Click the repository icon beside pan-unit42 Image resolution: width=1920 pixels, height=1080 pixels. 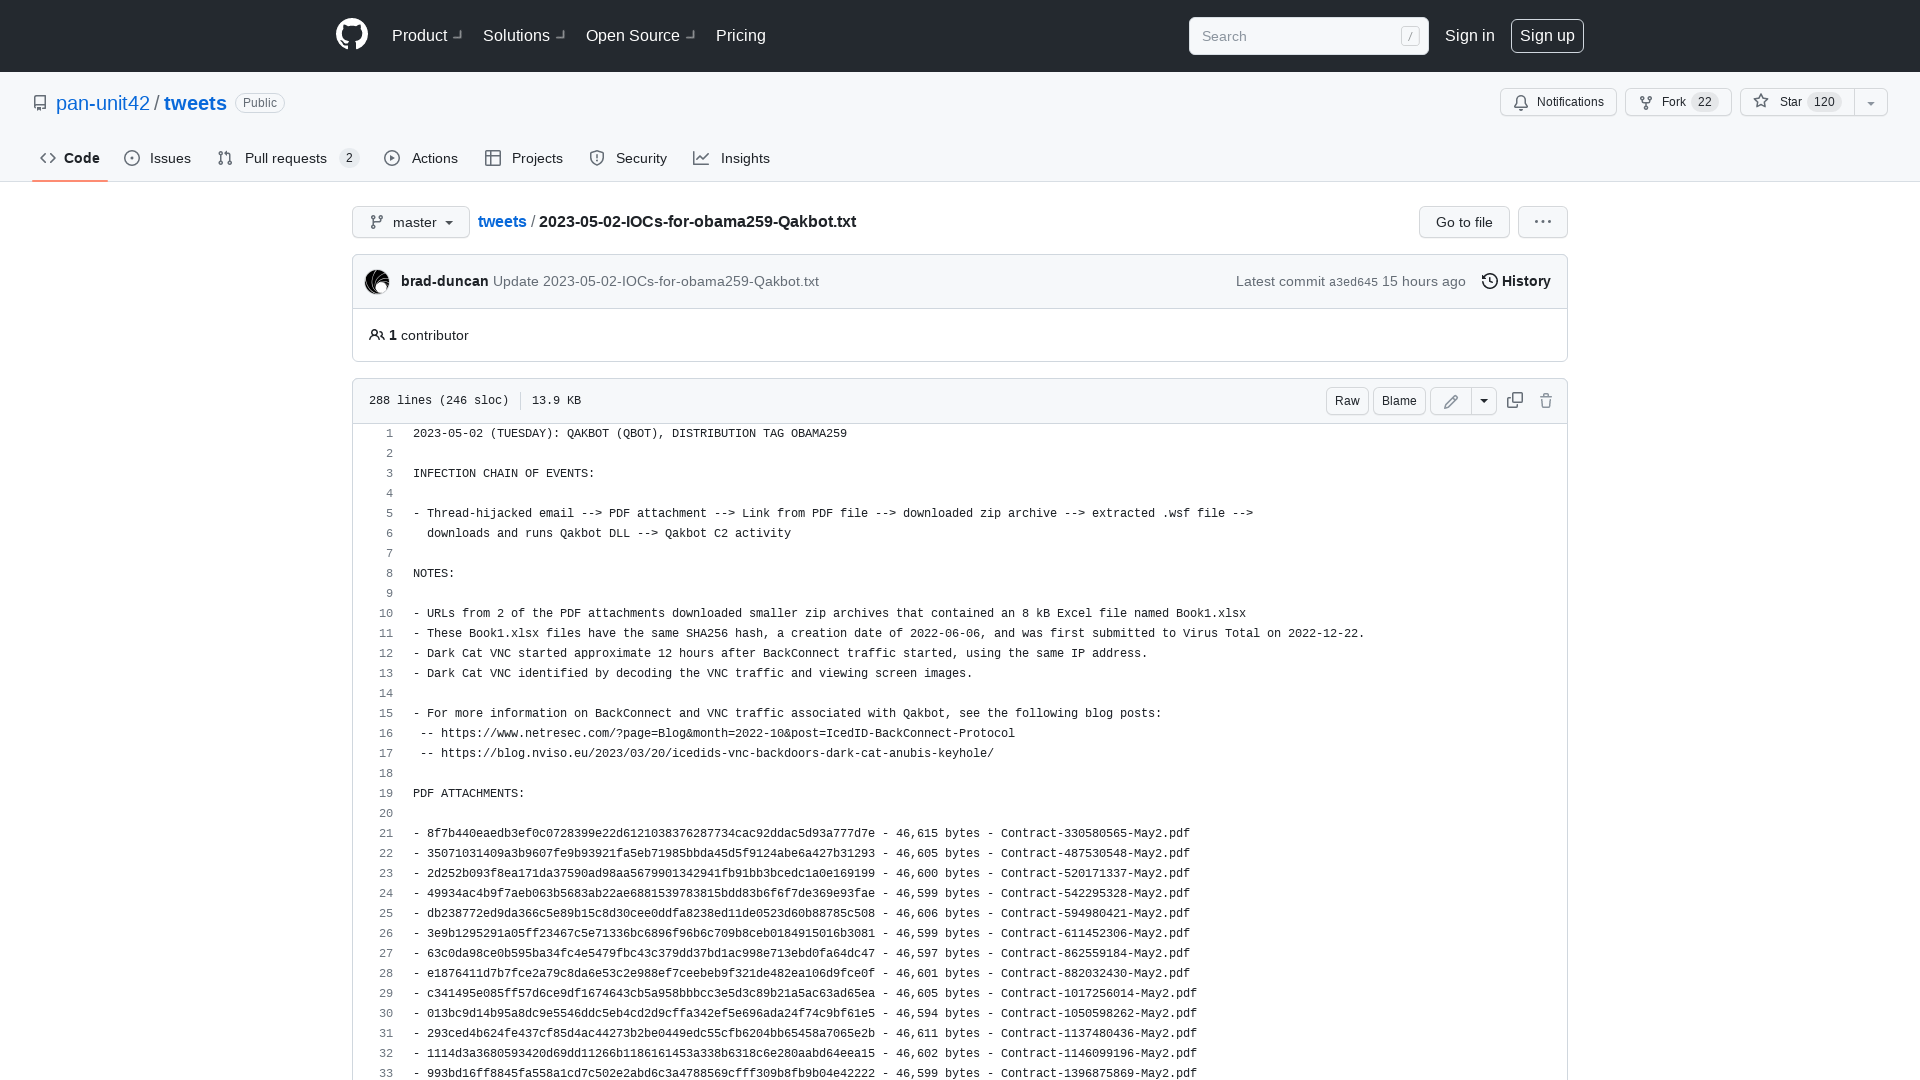coord(40,103)
